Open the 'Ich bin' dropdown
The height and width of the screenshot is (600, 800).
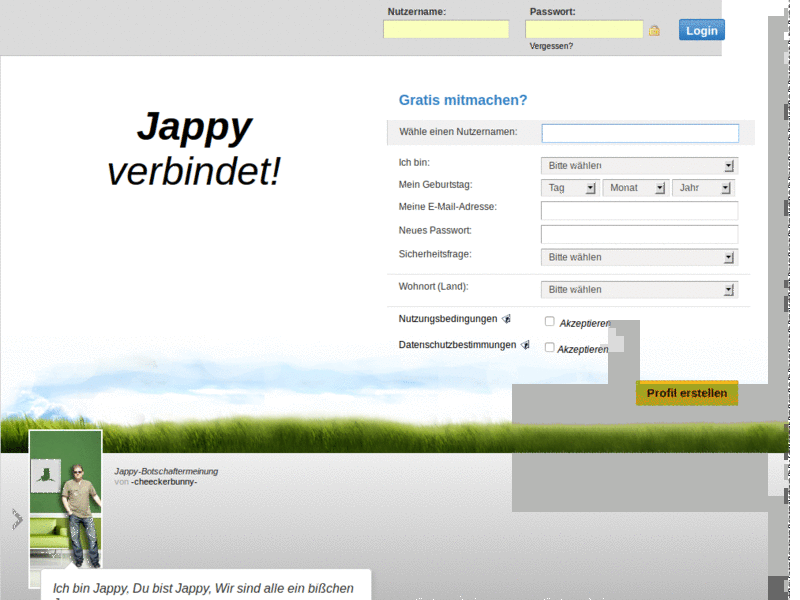coord(639,166)
